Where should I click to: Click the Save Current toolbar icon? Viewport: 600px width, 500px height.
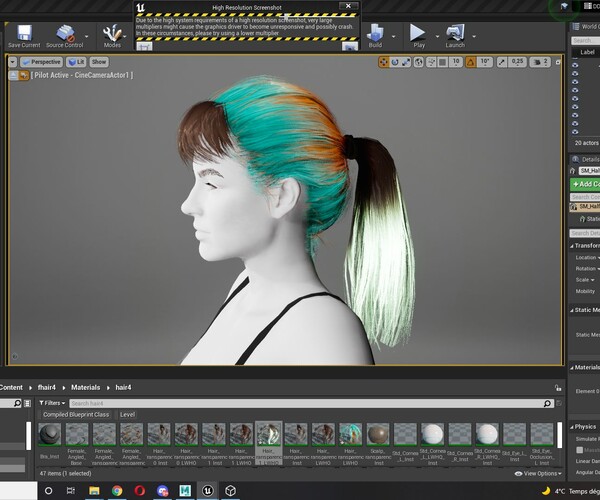pos(24,36)
